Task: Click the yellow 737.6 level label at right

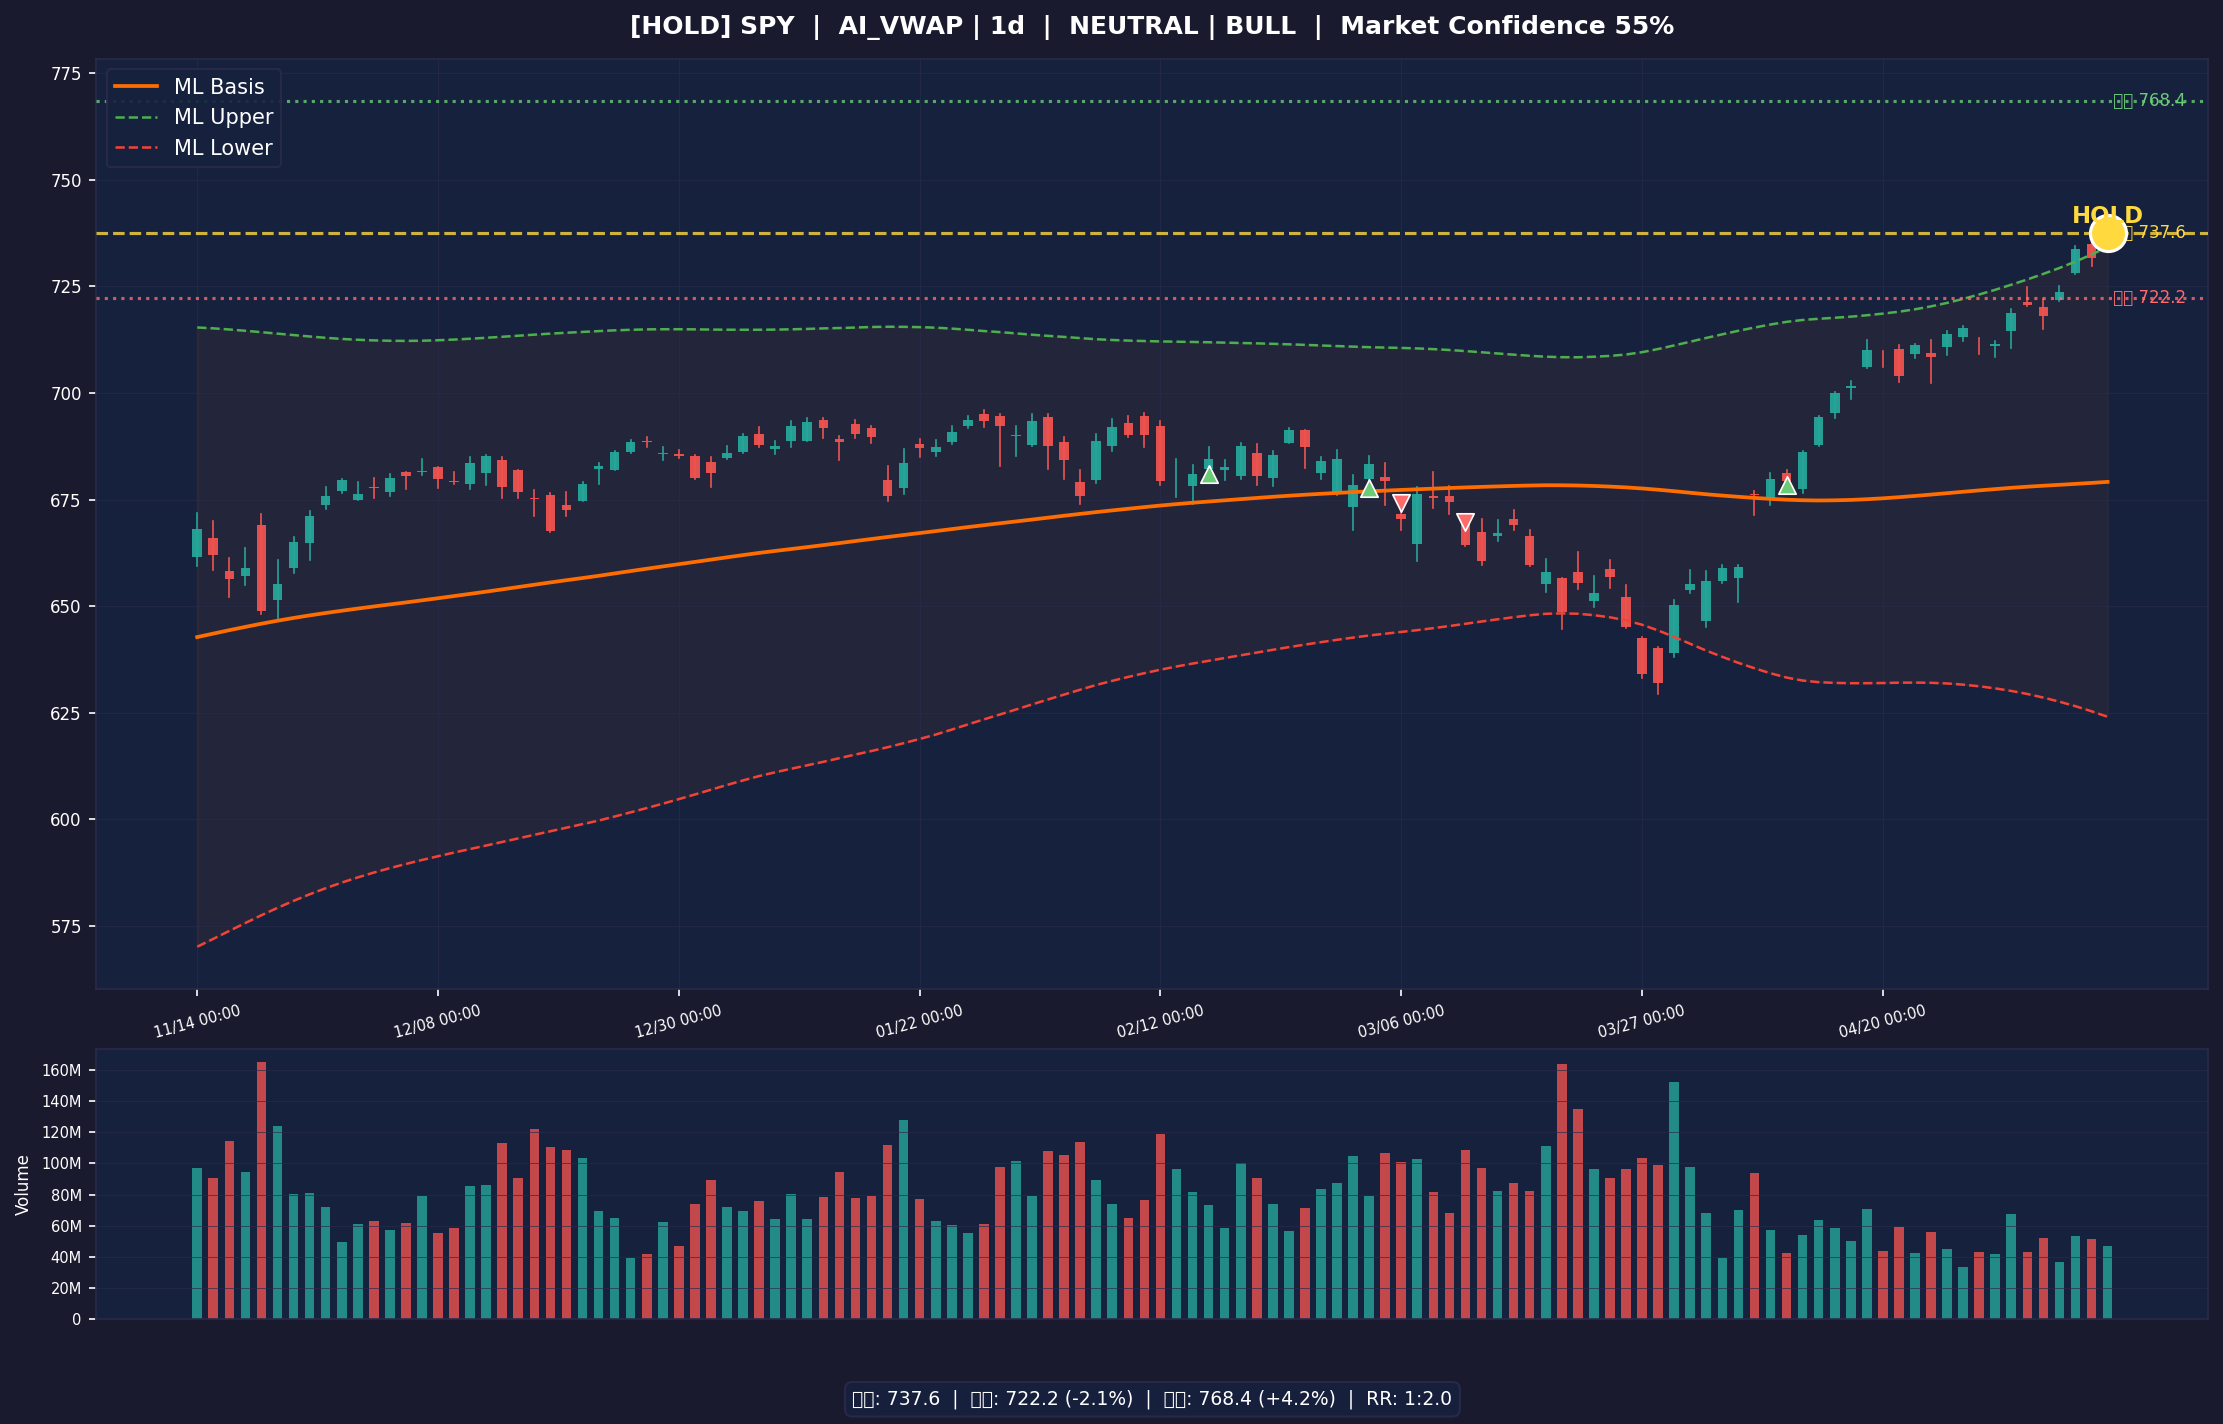Action: point(2155,233)
